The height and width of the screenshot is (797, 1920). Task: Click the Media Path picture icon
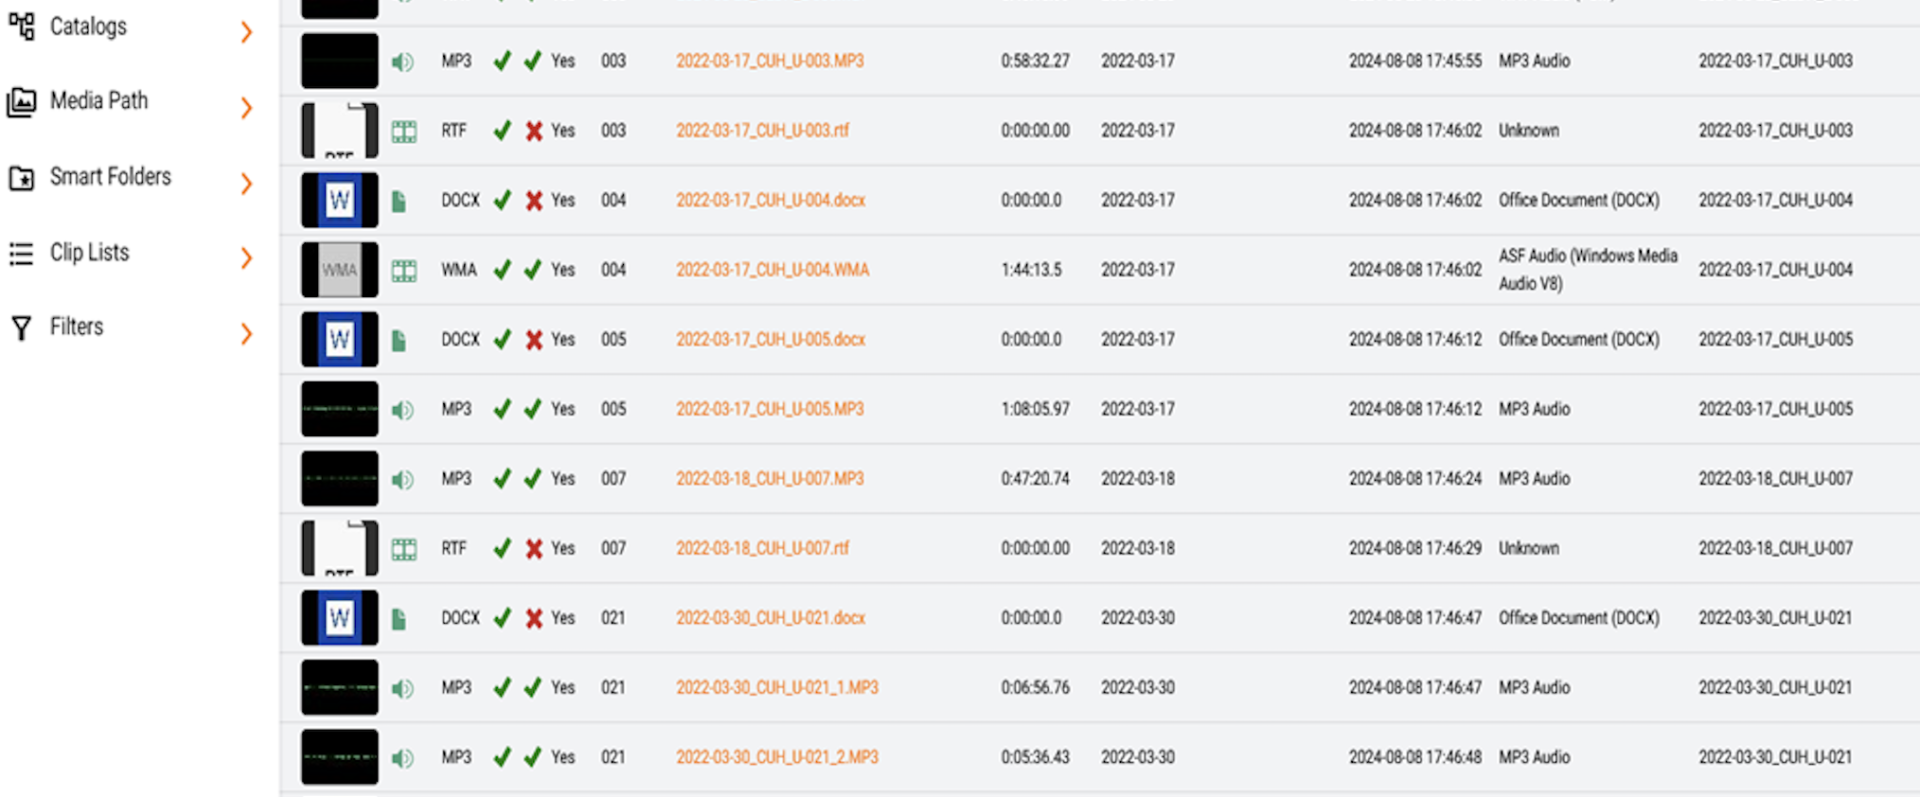pos(21,102)
